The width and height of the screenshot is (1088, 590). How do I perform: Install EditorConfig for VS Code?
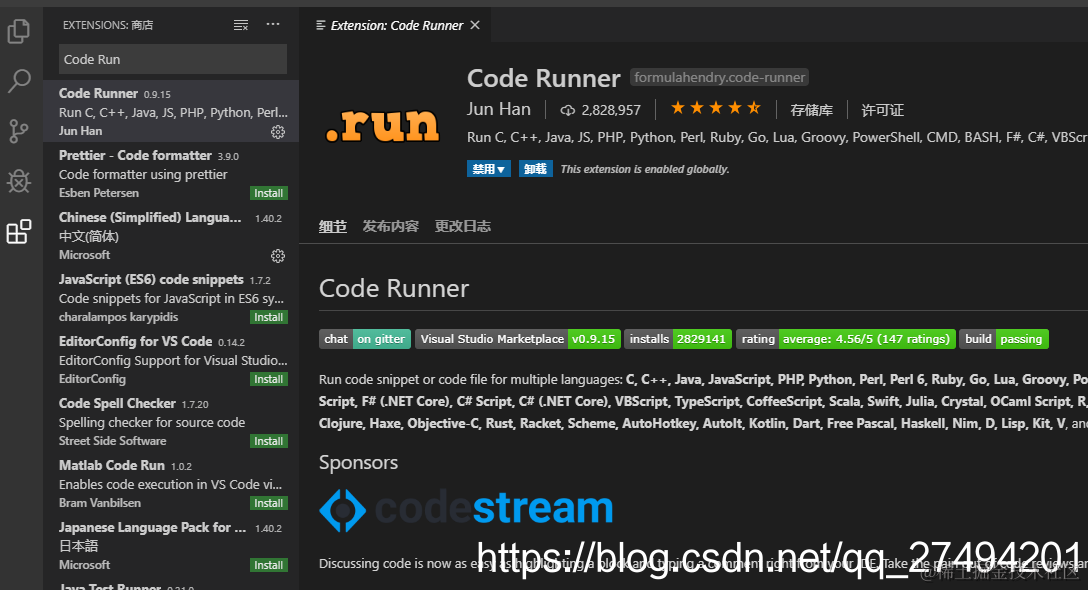click(x=269, y=379)
